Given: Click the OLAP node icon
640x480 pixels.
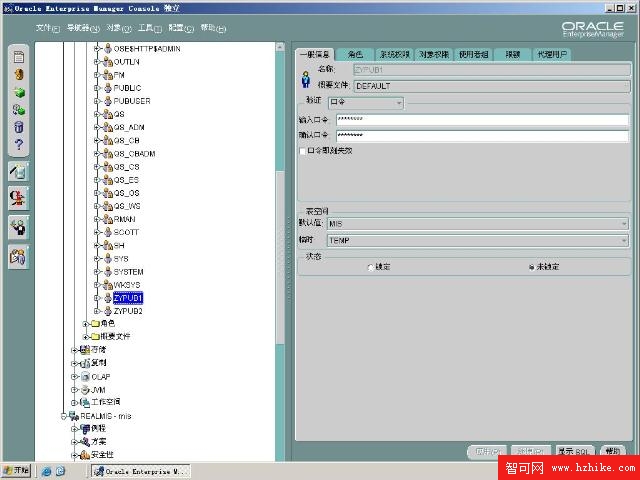Looking at the screenshot, I should coord(85,377).
